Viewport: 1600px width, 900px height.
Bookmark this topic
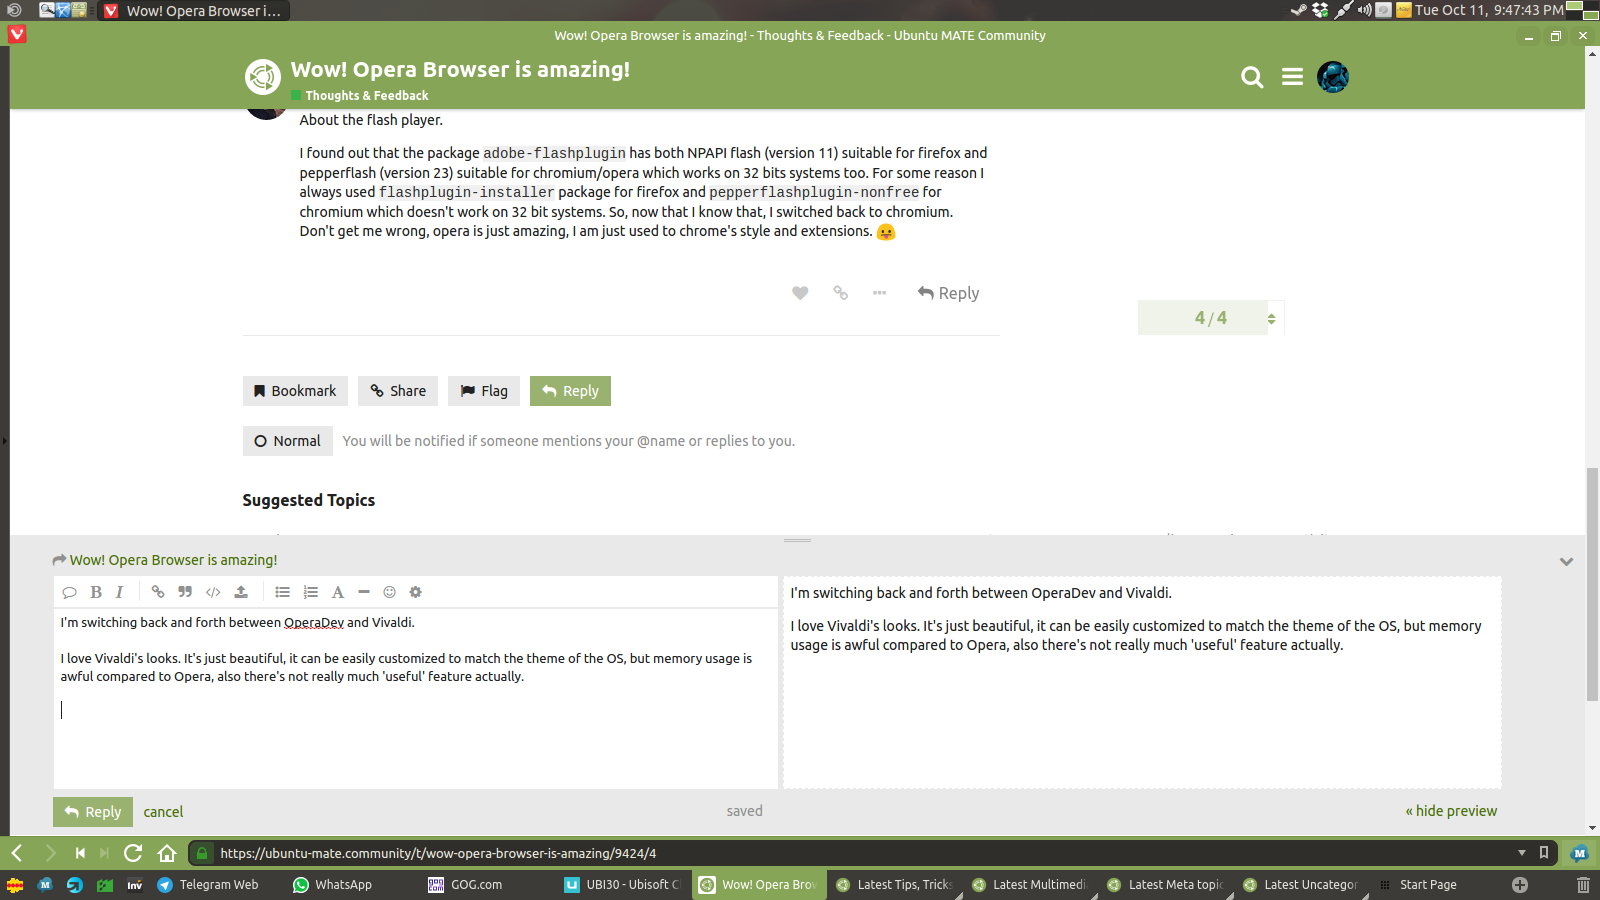295,391
